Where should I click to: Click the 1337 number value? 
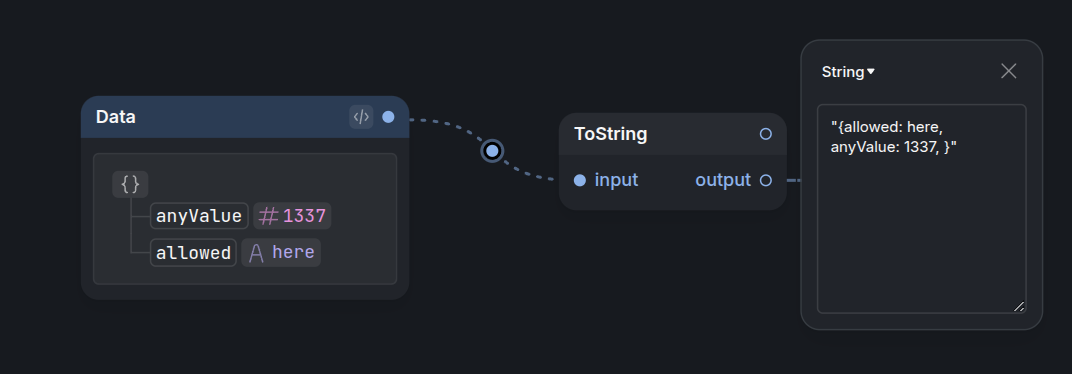(x=304, y=216)
